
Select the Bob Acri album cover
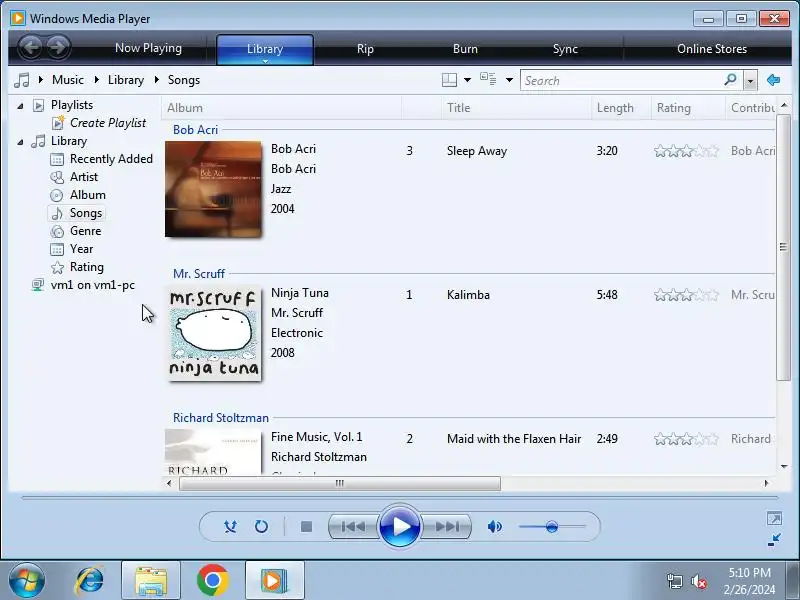tap(213, 189)
